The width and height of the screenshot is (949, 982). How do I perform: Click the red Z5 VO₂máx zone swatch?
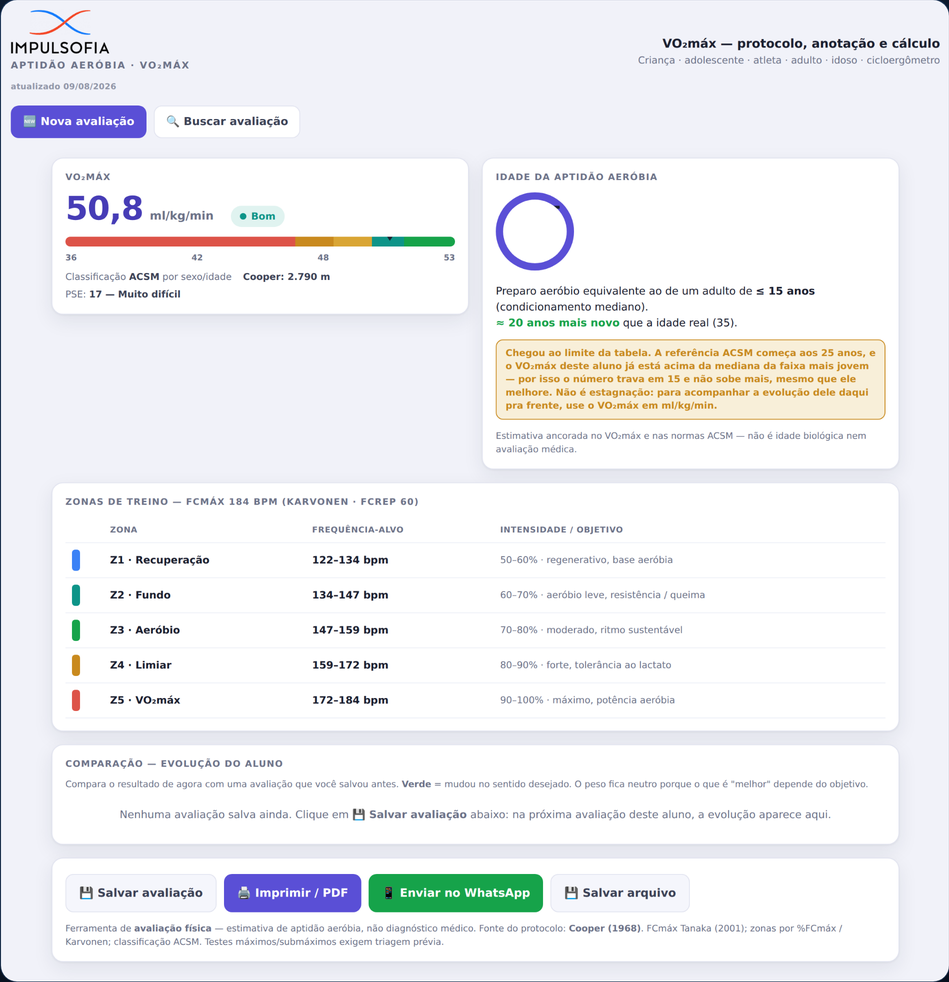click(76, 700)
